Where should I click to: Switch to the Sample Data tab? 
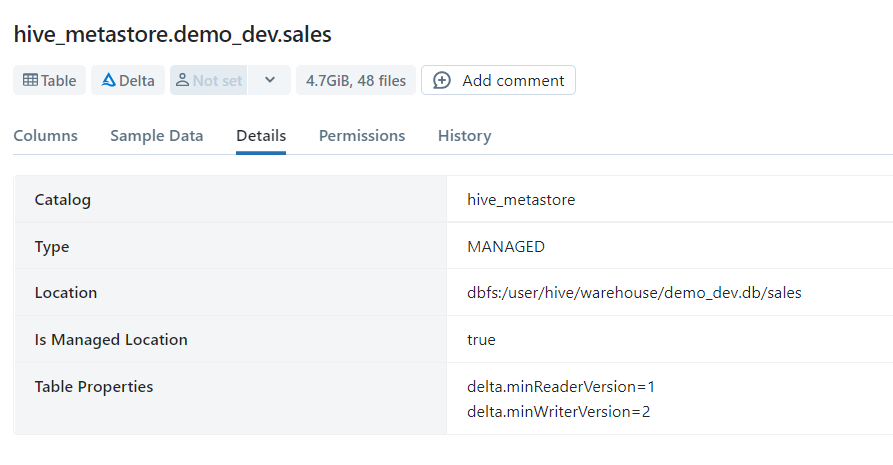pyautogui.click(x=156, y=136)
